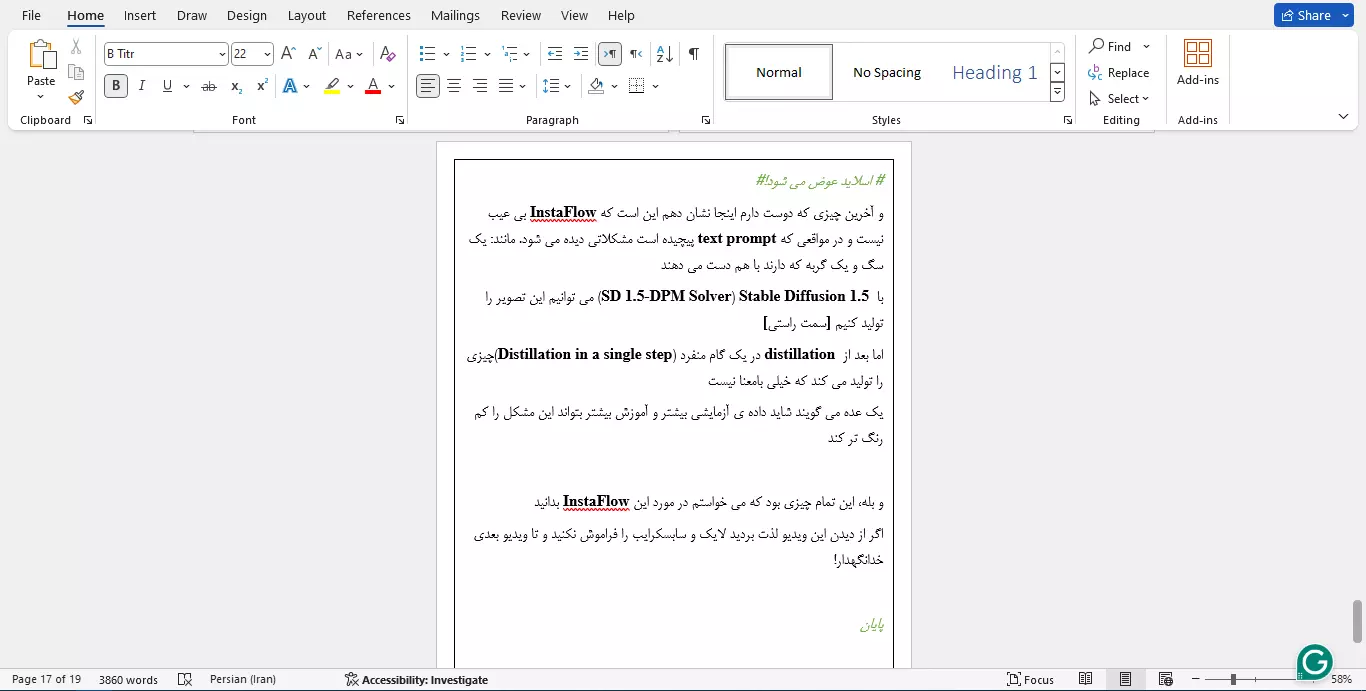Align the text to the left
1366x691 pixels.
click(x=428, y=86)
